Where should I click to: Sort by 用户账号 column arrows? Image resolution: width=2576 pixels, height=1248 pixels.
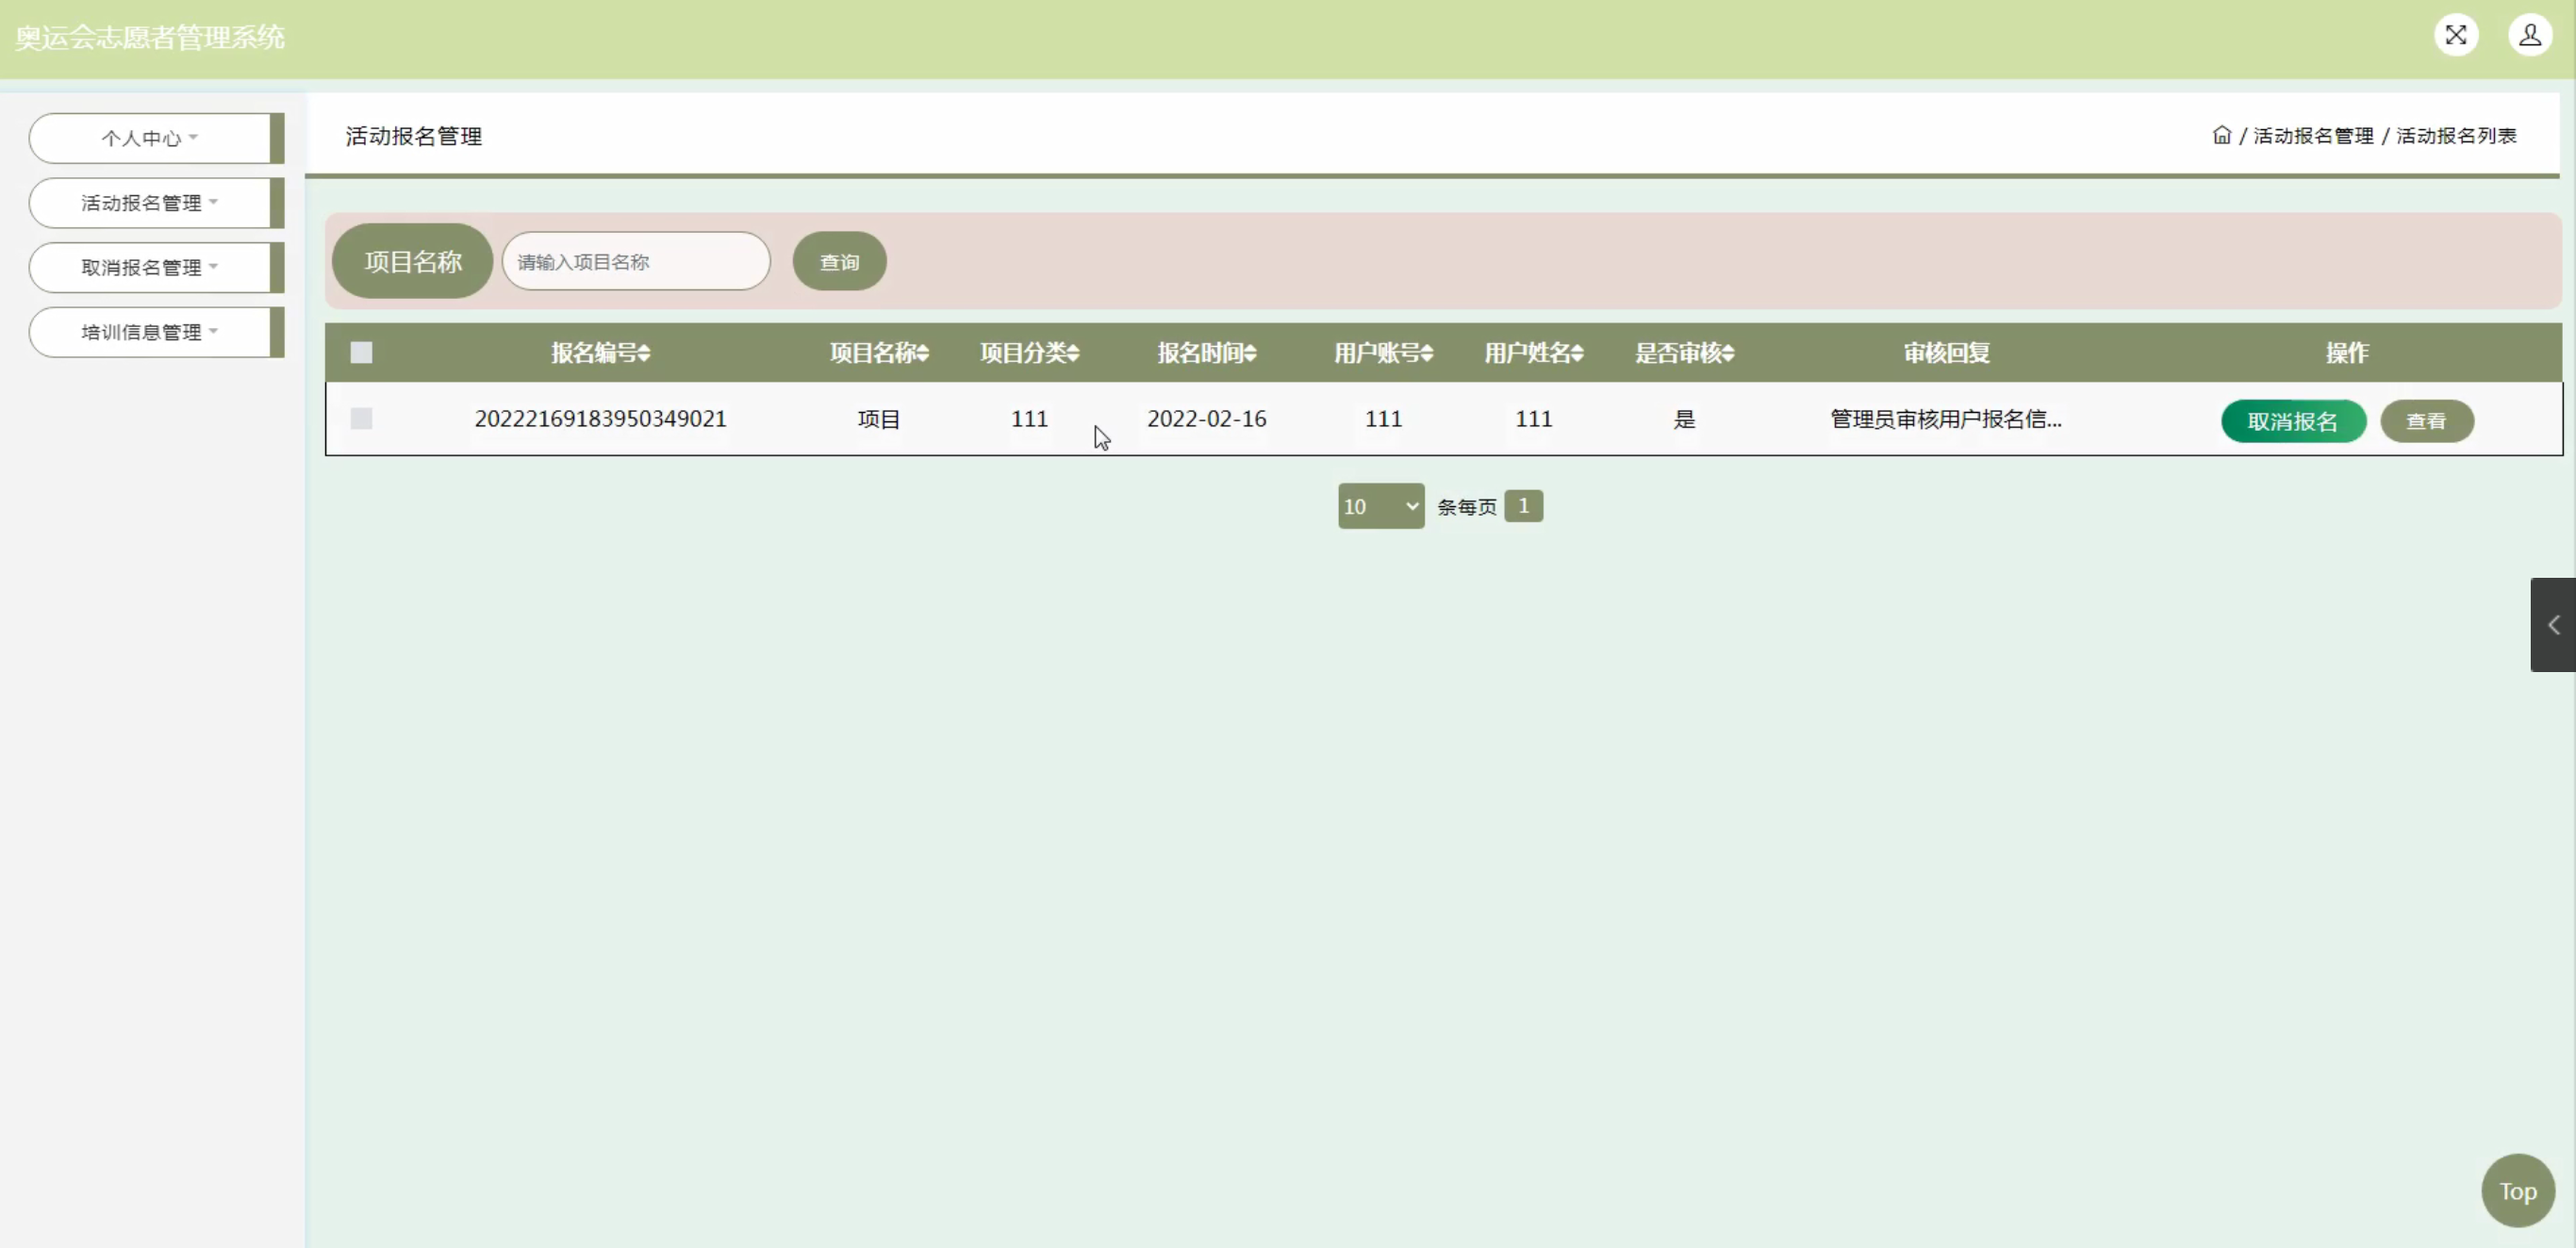pos(1427,353)
